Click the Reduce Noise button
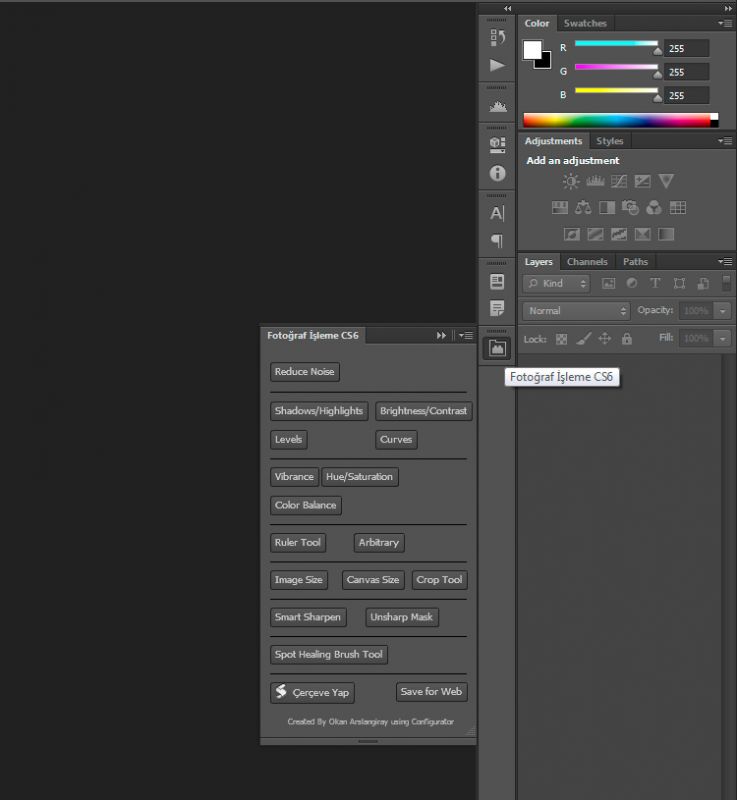 [305, 372]
